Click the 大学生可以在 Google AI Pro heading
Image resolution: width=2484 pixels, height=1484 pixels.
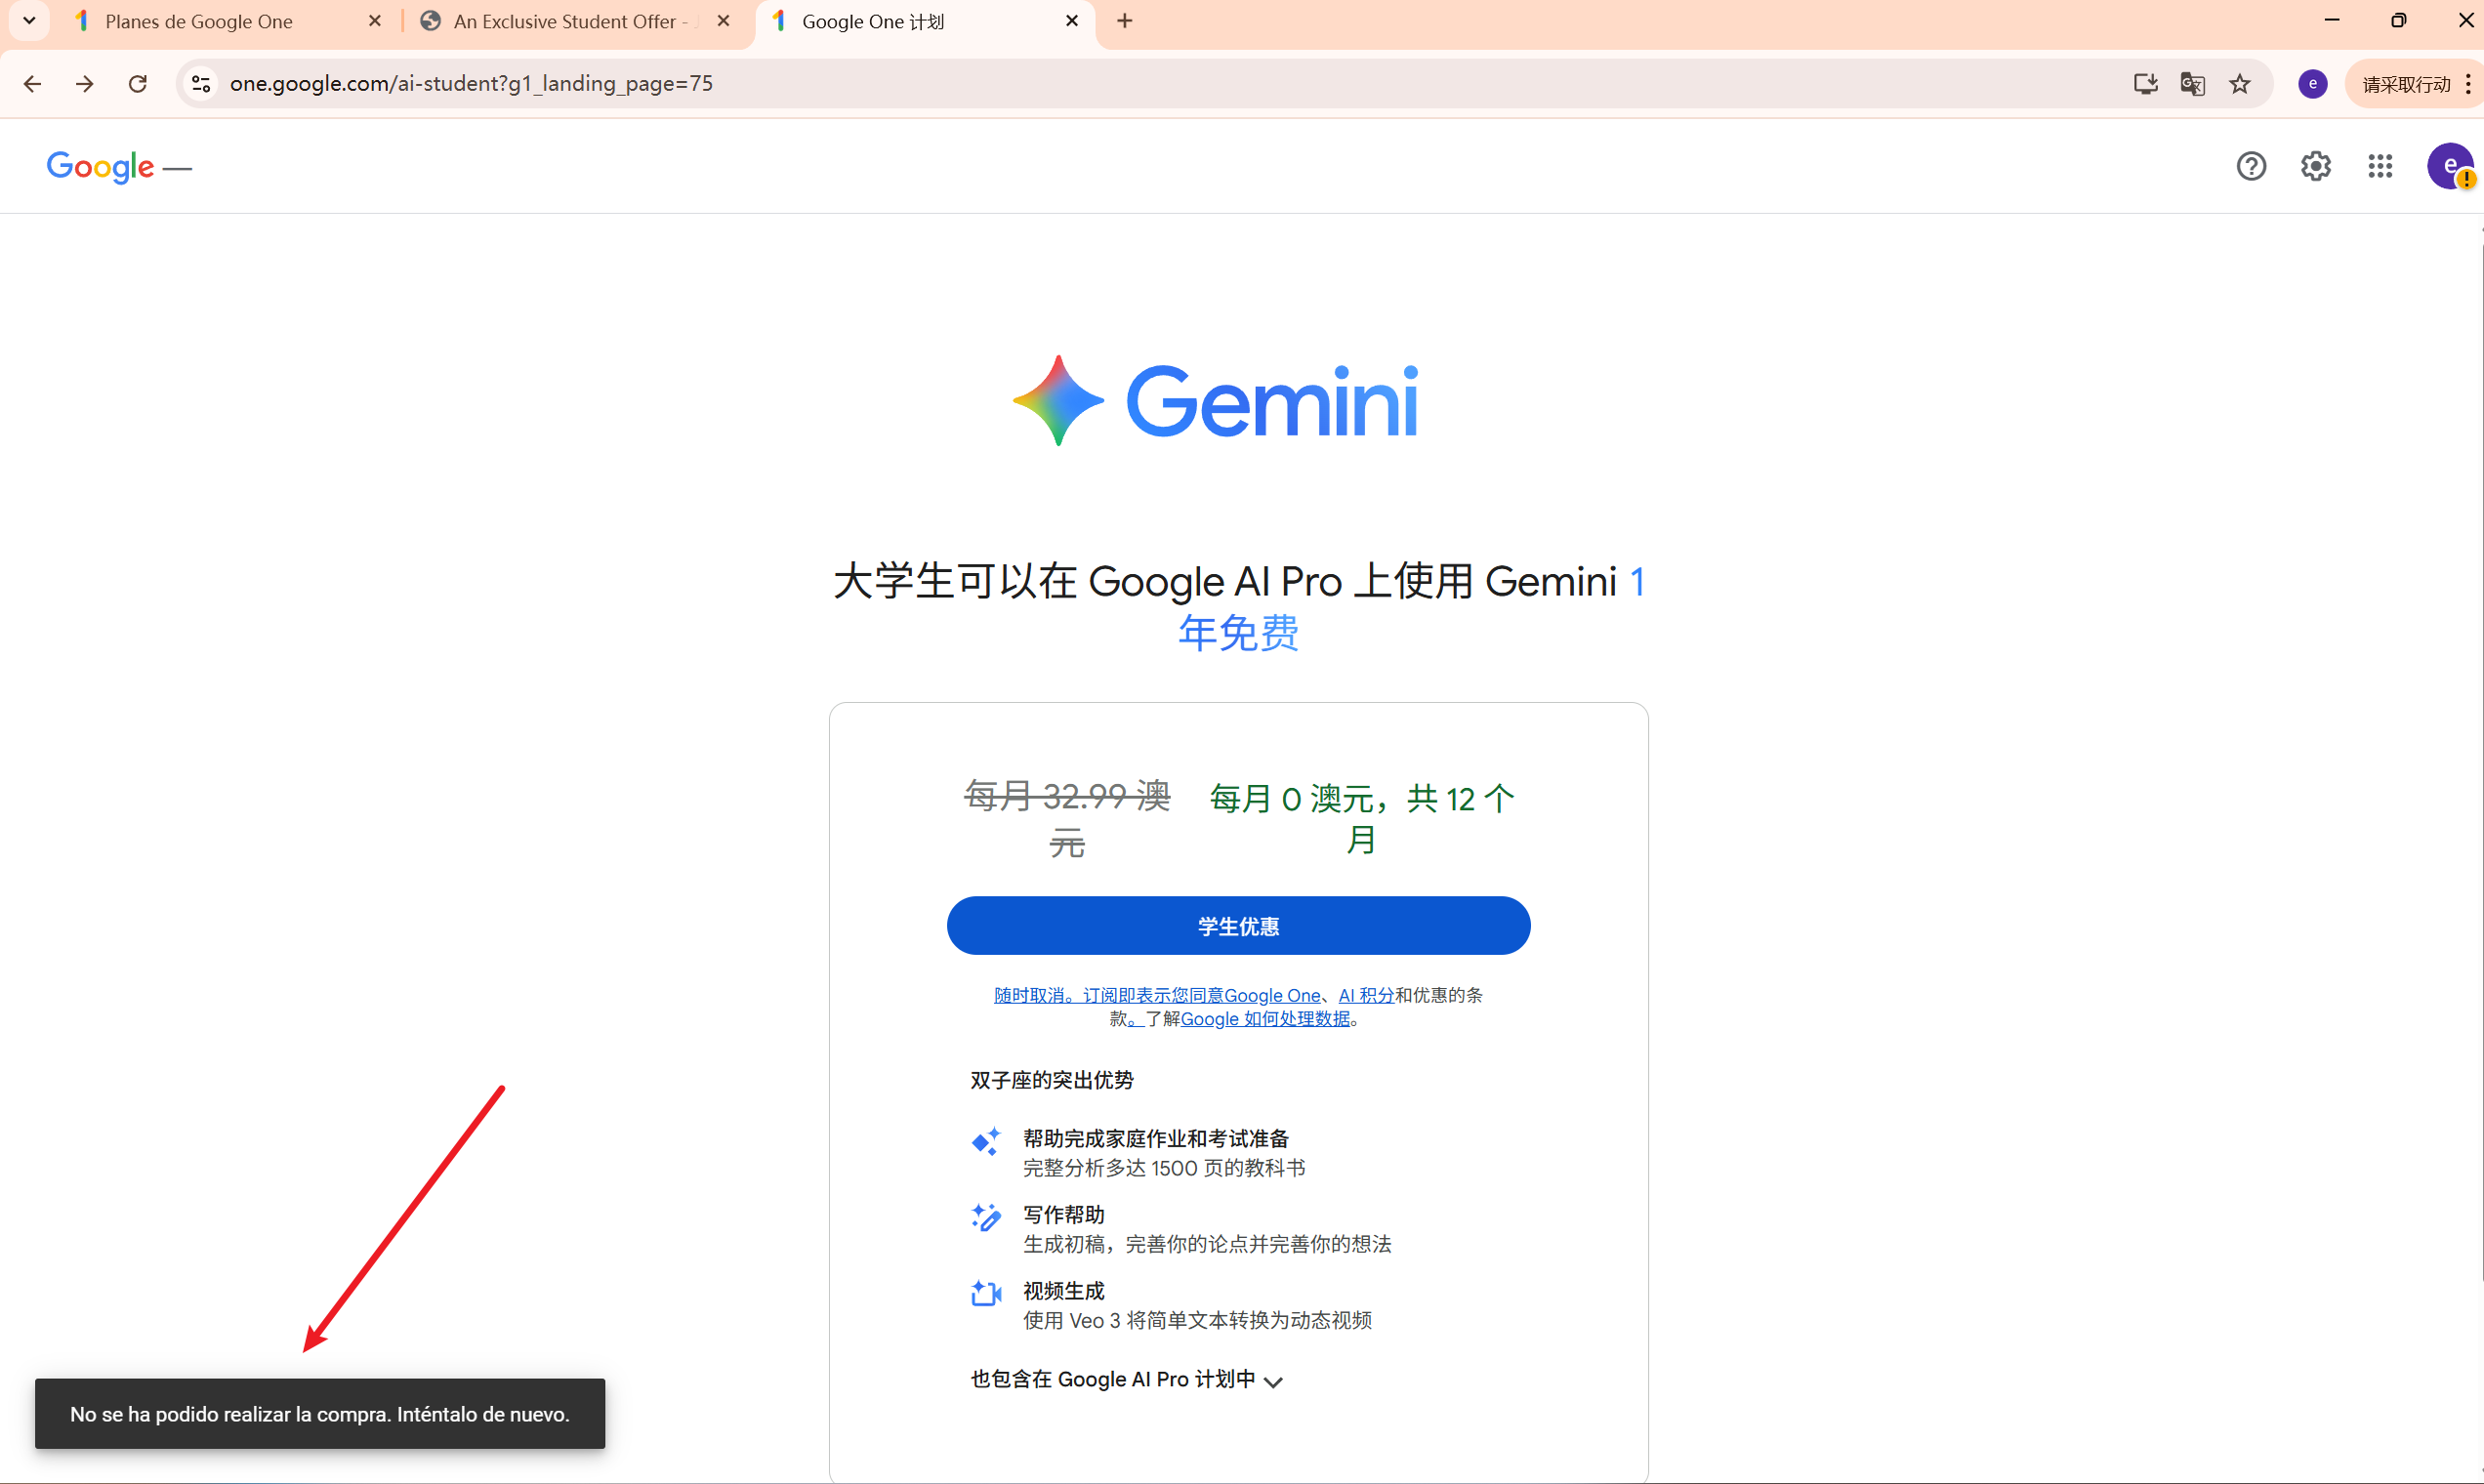(x=1238, y=606)
